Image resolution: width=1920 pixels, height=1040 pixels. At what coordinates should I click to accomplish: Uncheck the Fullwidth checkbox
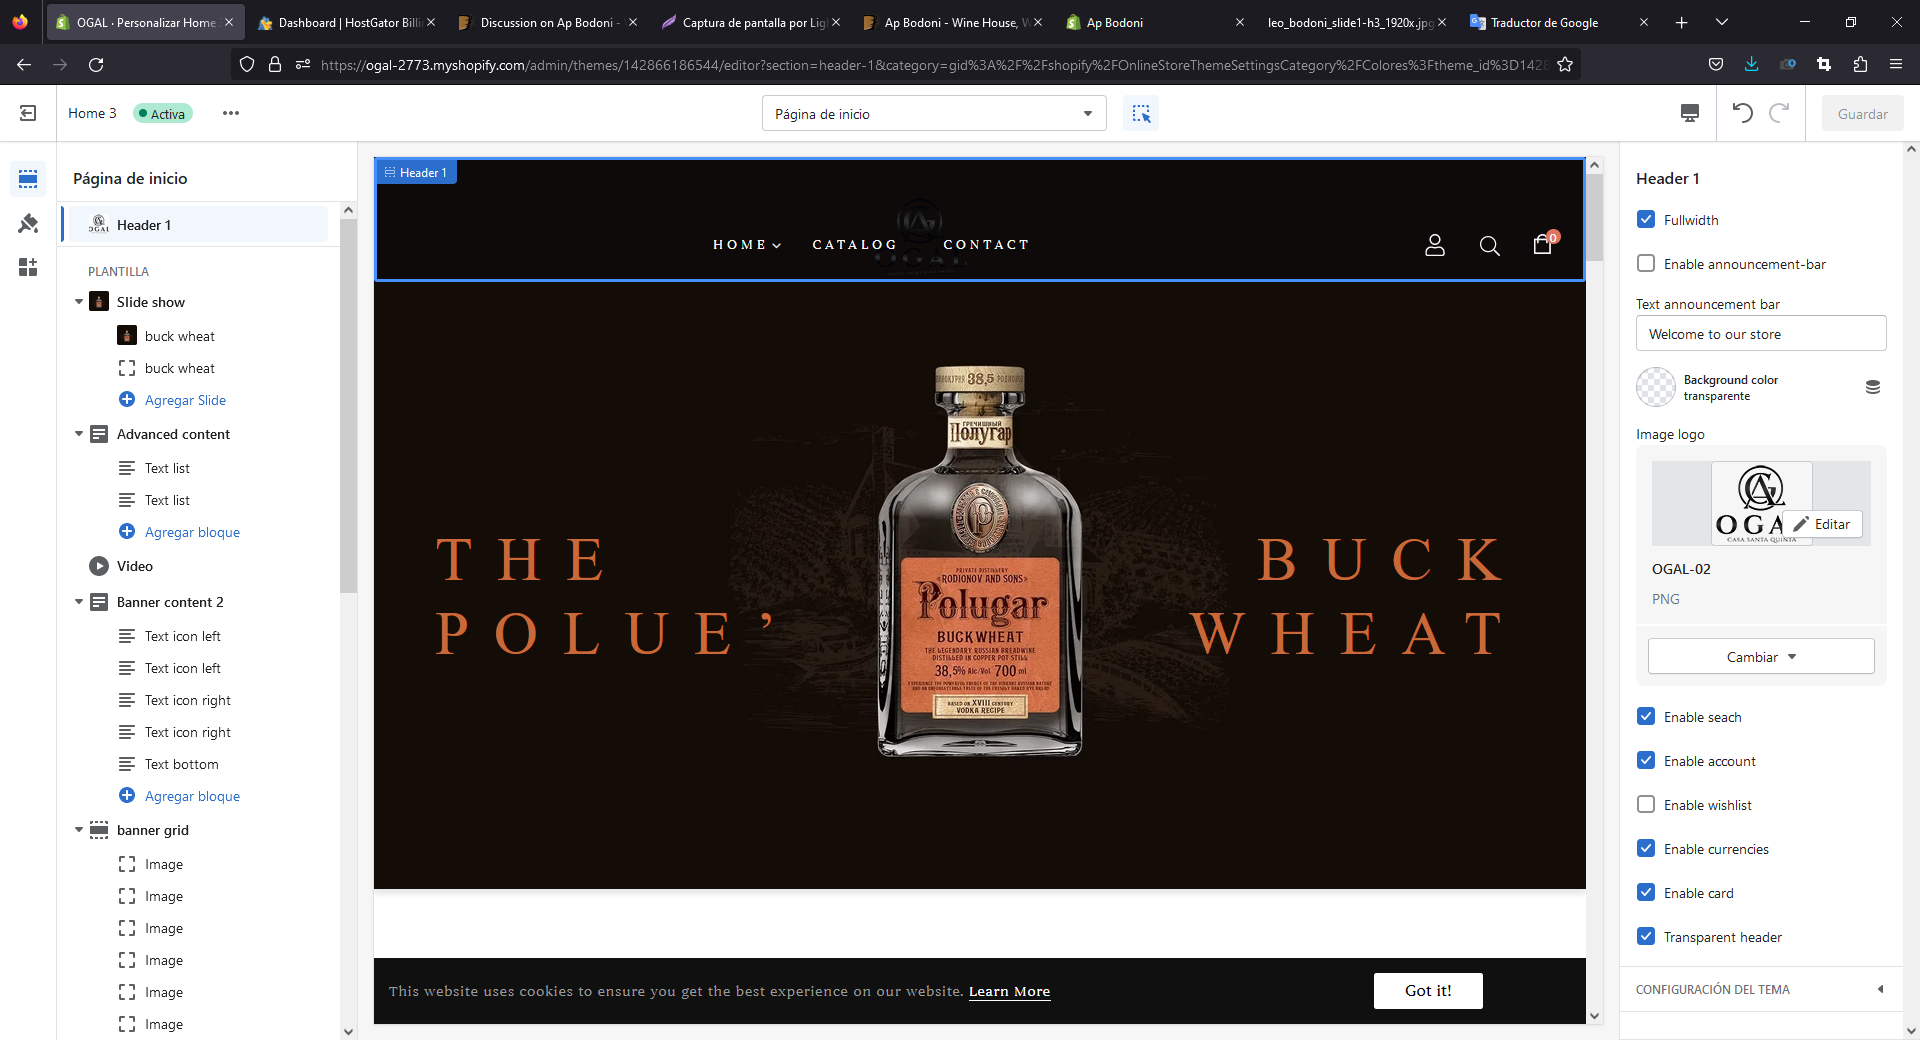[x=1646, y=219]
